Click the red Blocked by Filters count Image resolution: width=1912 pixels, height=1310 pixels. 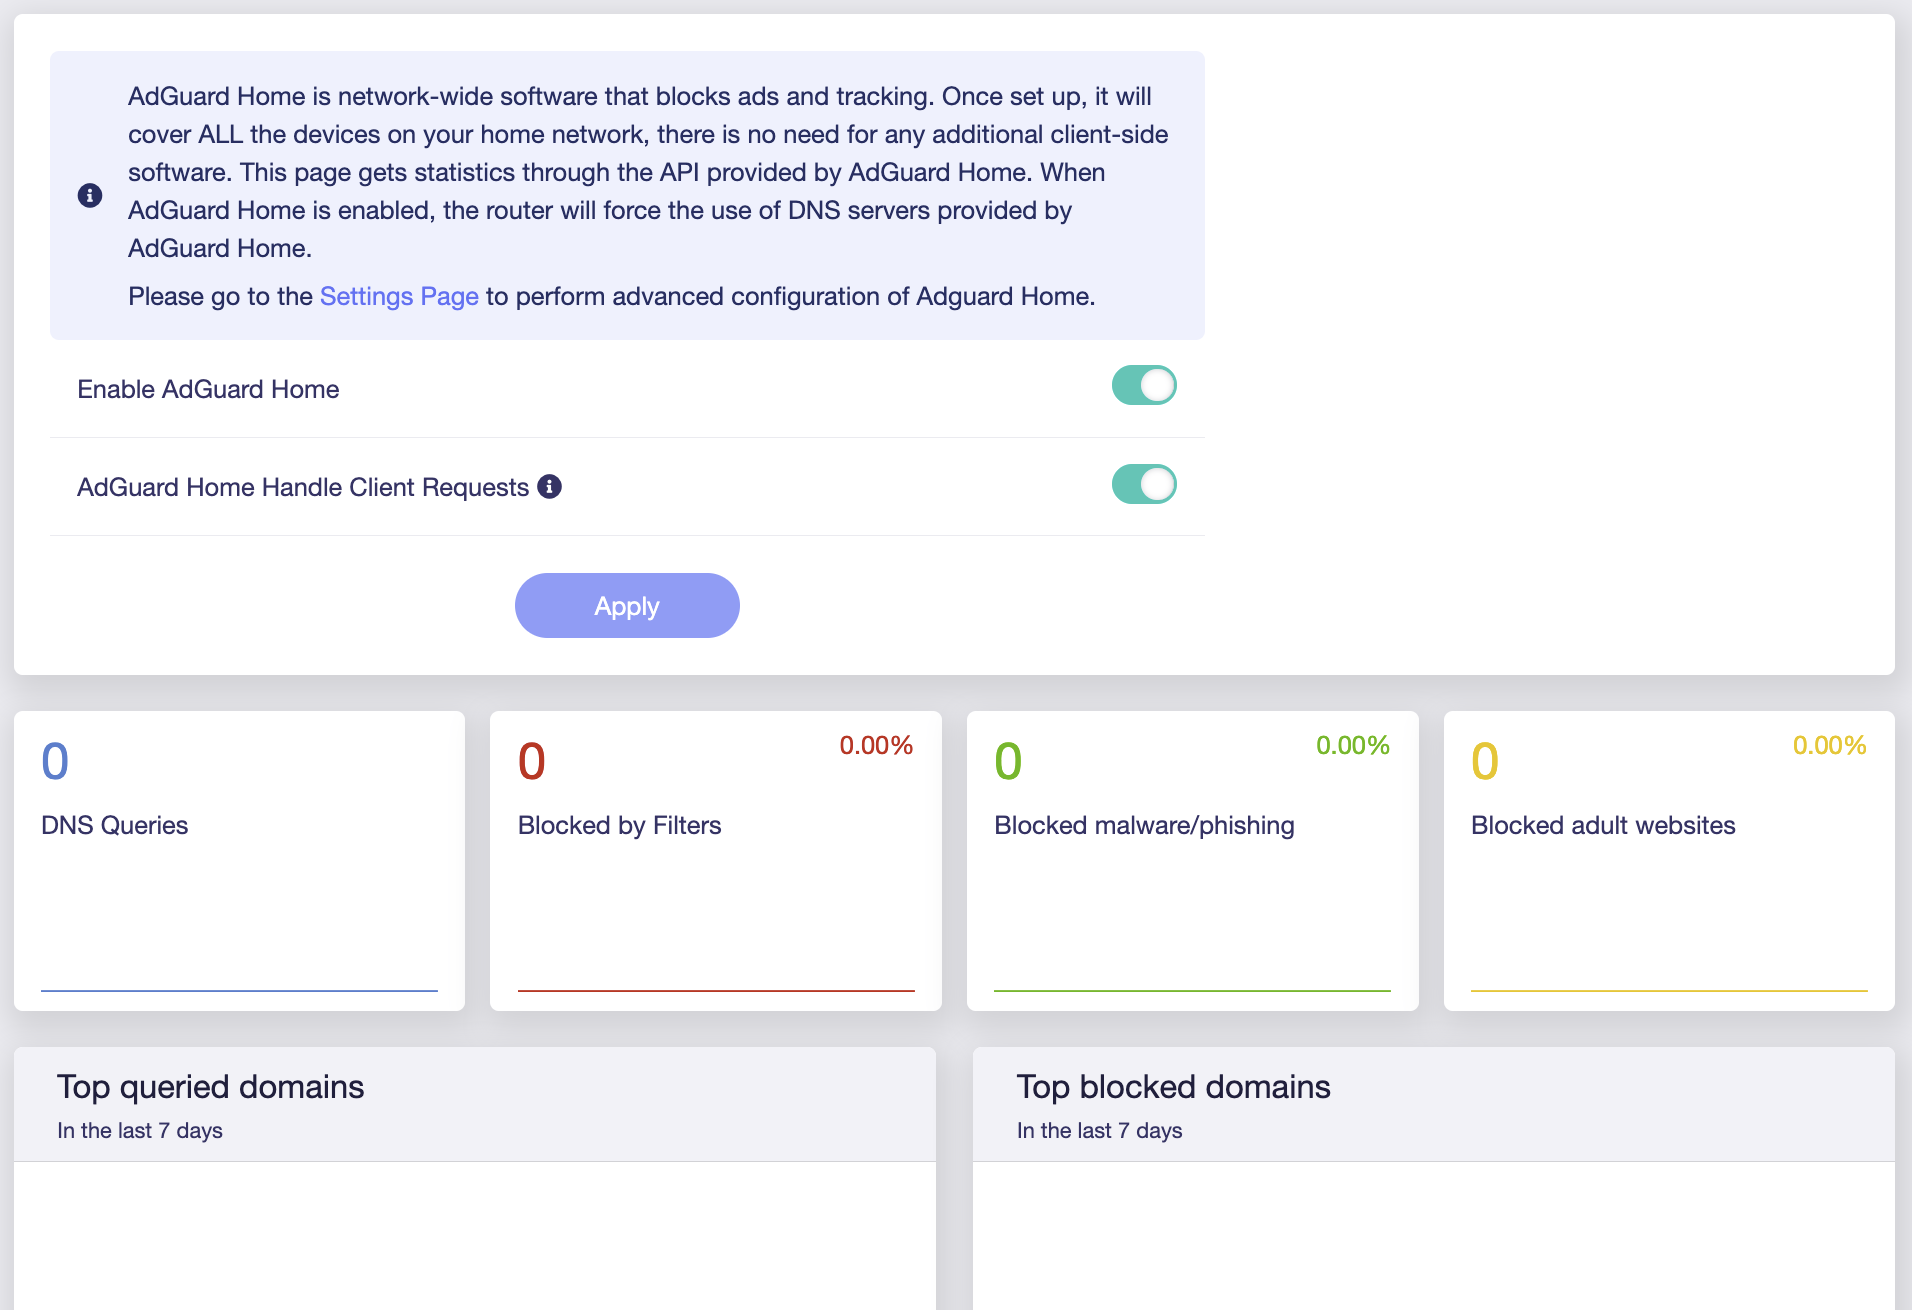pyautogui.click(x=532, y=761)
